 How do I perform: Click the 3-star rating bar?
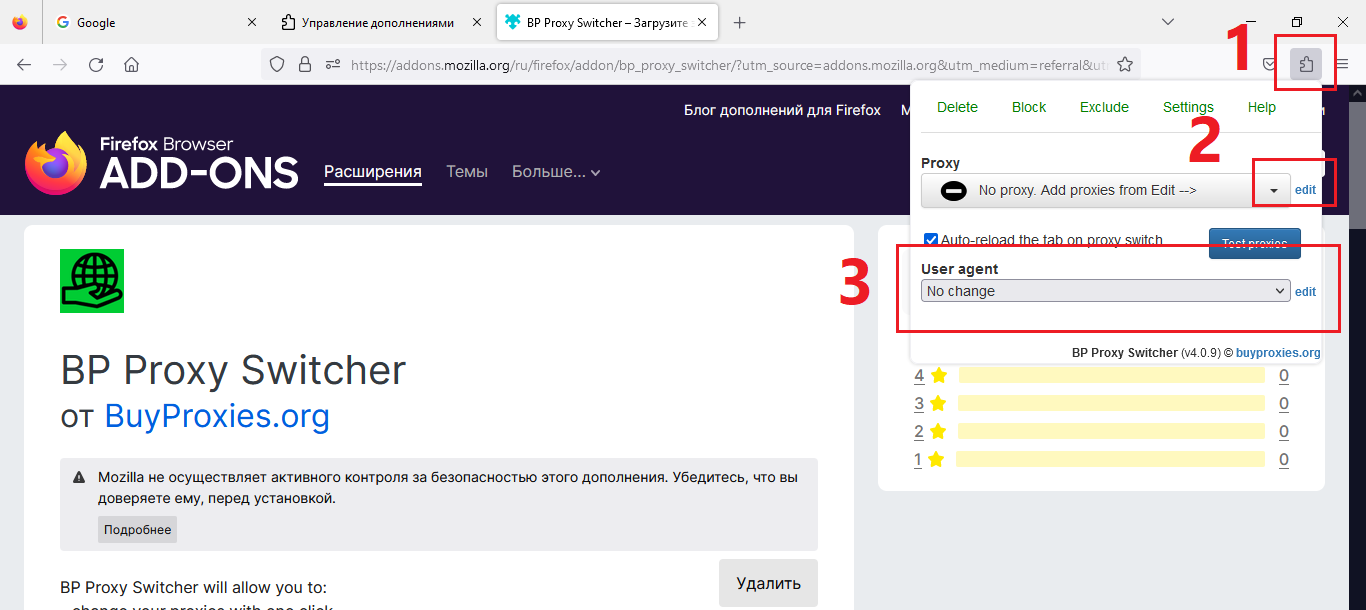[1110, 404]
